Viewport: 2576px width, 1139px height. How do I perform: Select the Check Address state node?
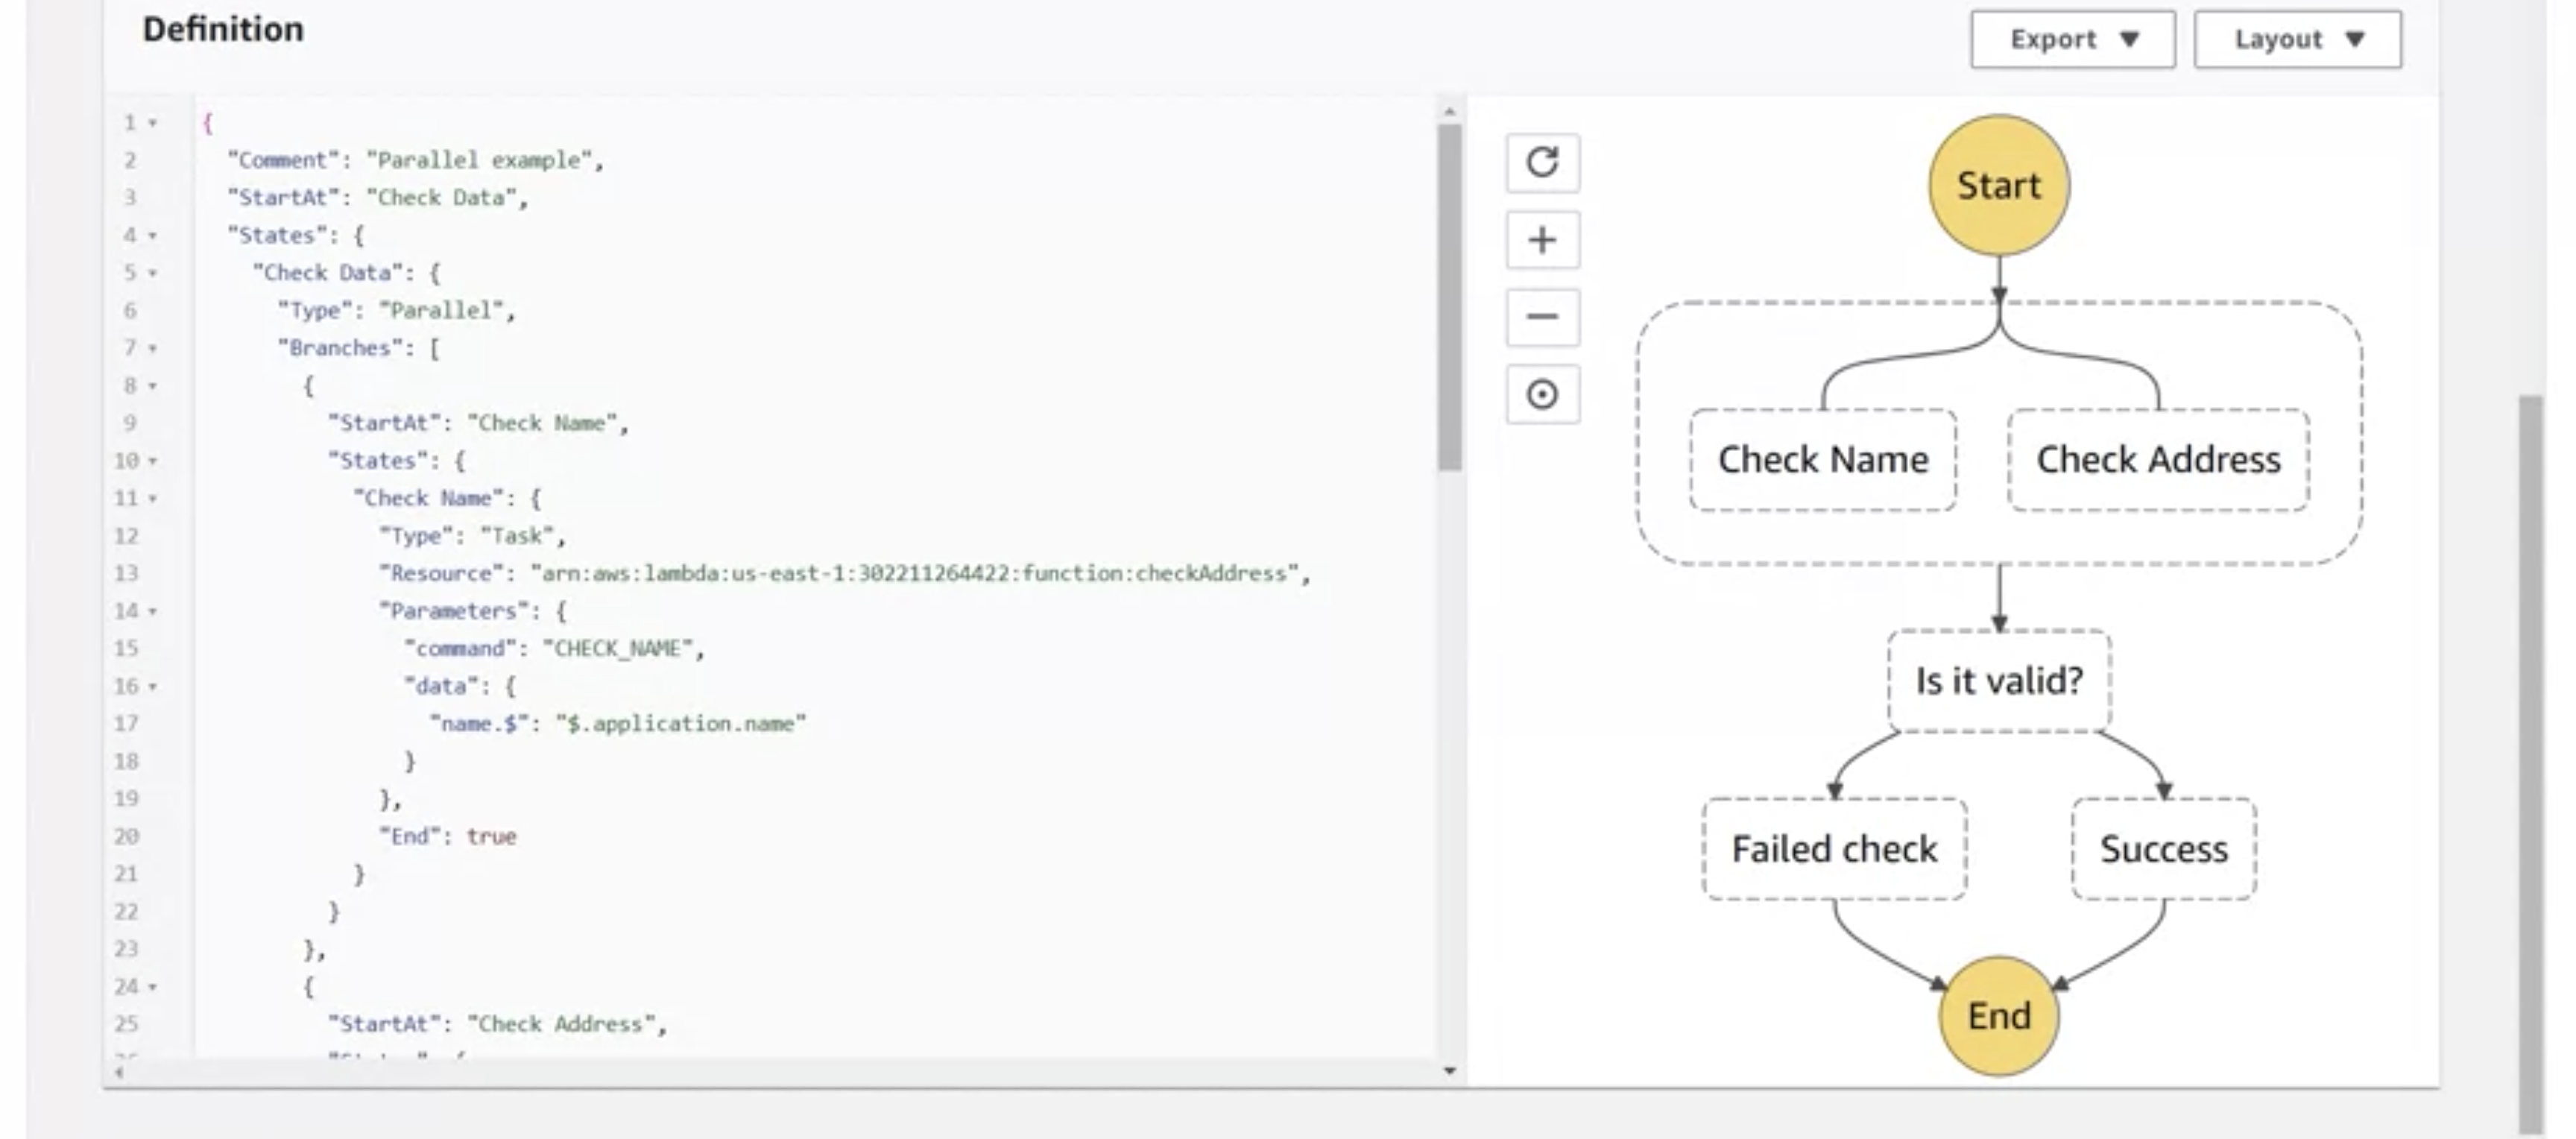(2156, 459)
